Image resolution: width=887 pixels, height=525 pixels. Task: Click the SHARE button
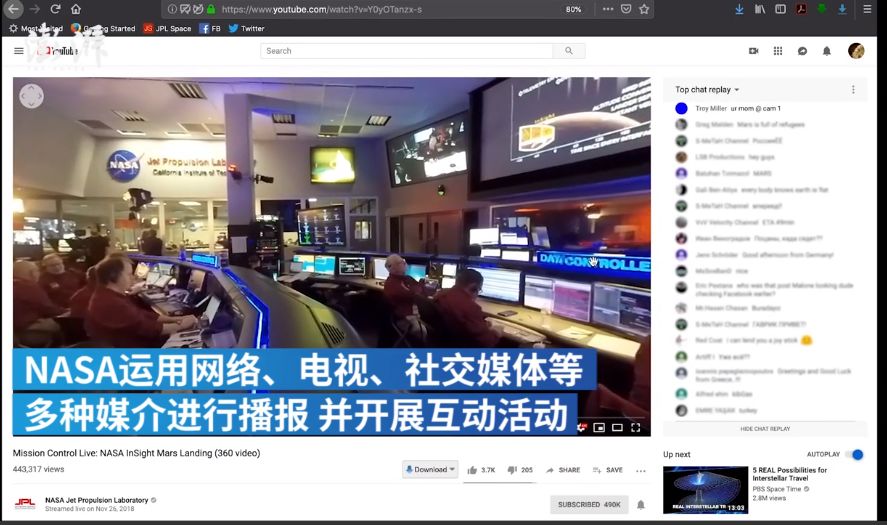point(563,470)
